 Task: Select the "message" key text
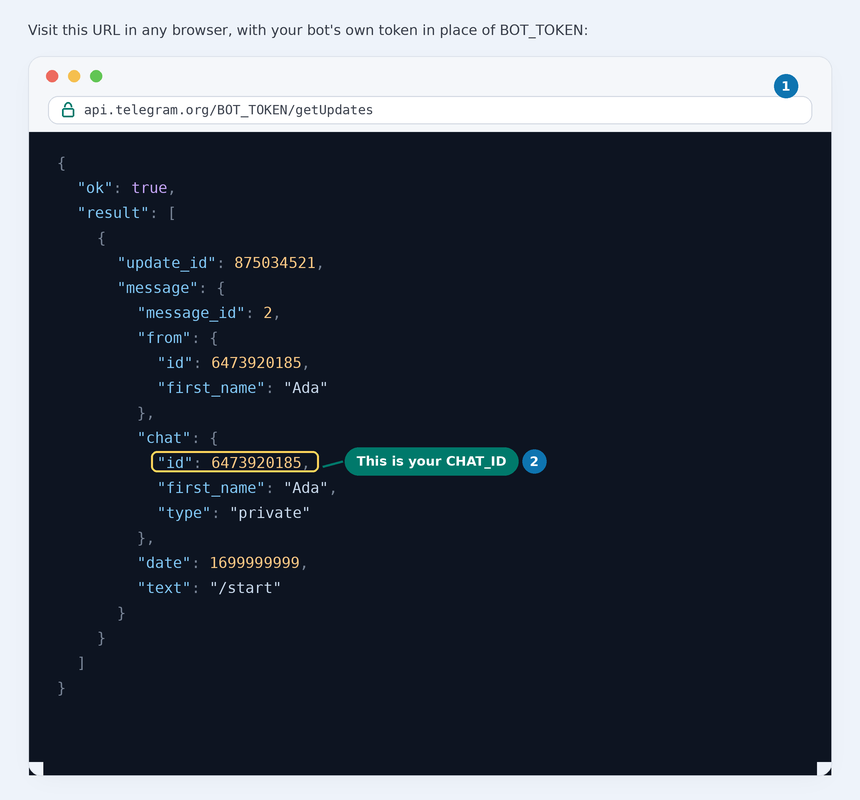pyautogui.click(x=157, y=288)
